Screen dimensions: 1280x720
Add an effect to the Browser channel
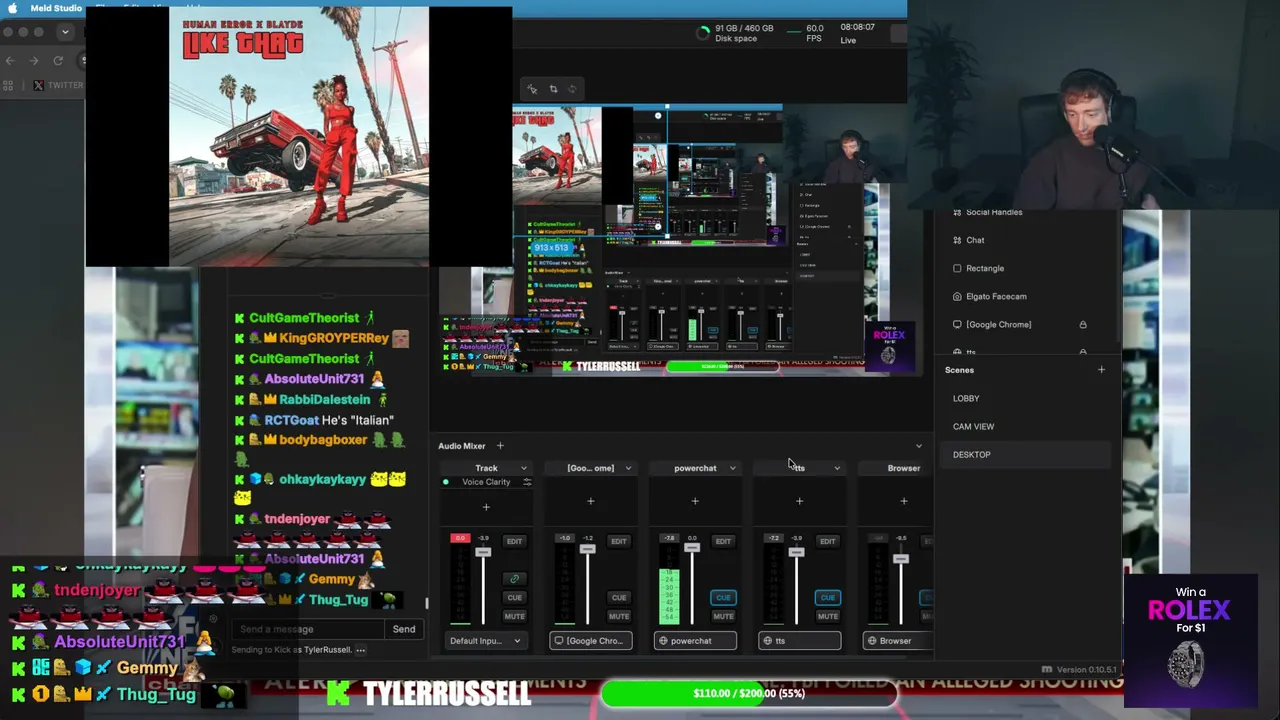(x=904, y=501)
